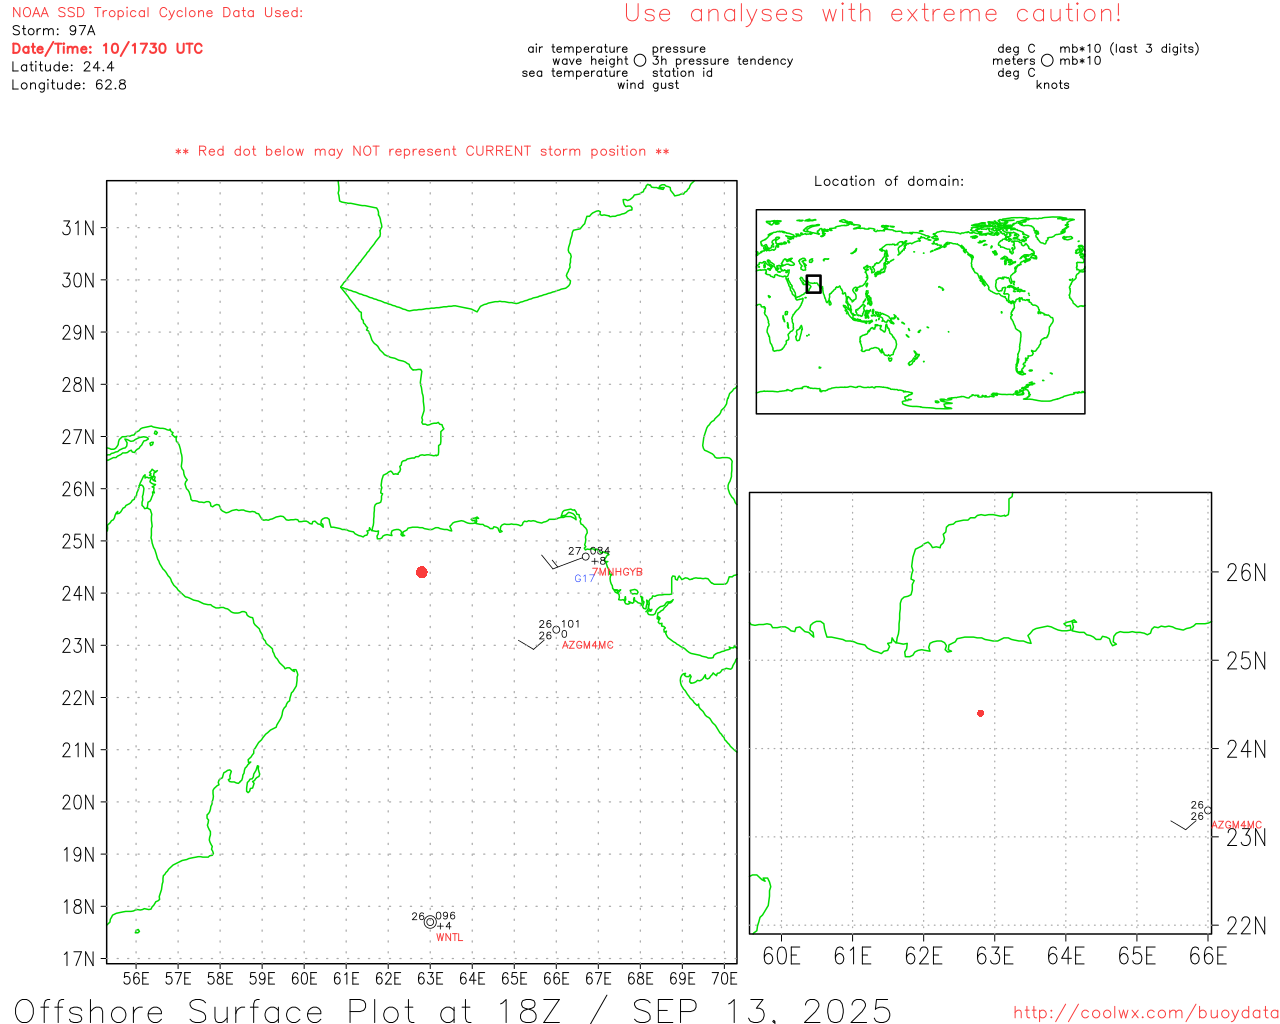Click the 'AZGM4MC' station id in the inset map
Image resolution: width=1280 pixels, height=1024 pixels.
[1237, 825]
